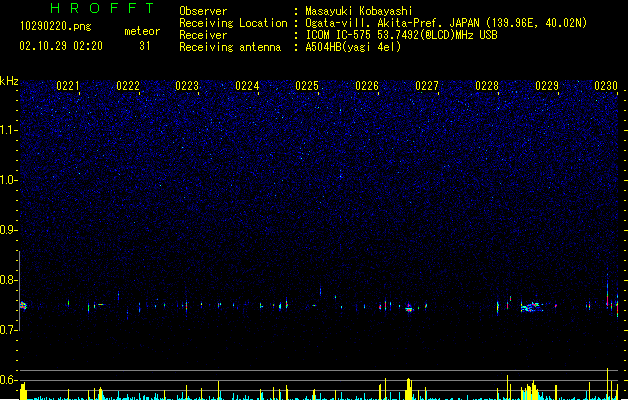The image size is (629, 400).
Task: Click the bright echo just before 0227
Action: [409, 308]
